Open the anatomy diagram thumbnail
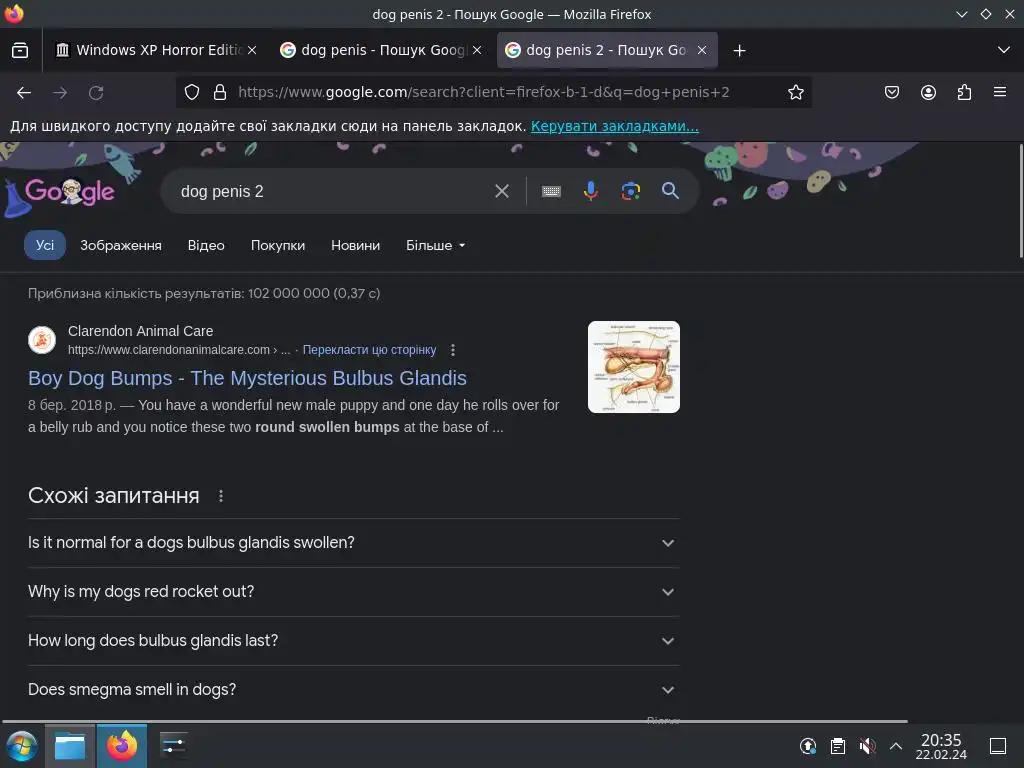 [x=633, y=367]
